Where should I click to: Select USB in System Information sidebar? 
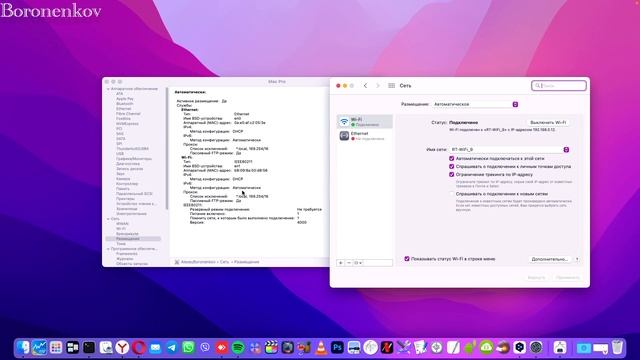[120, 154]
